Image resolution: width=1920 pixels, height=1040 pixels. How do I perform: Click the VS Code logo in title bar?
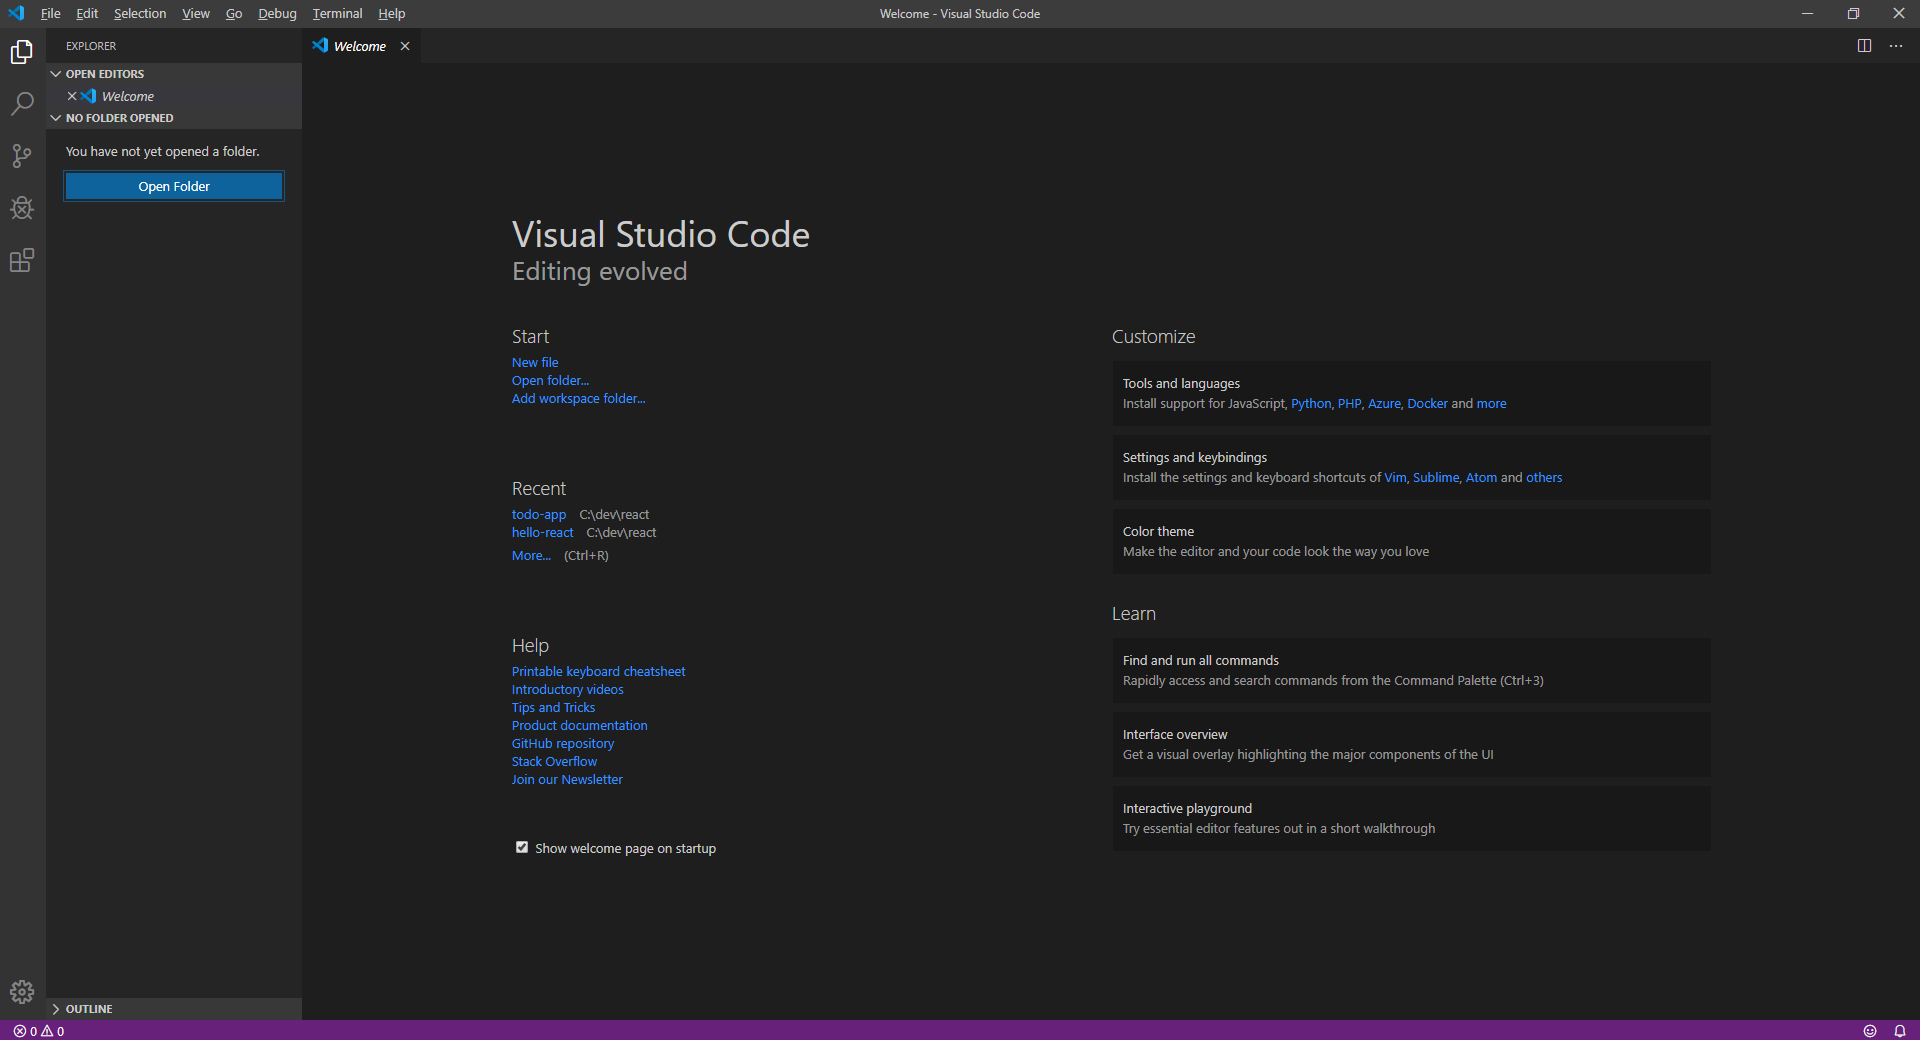point(16,13)
